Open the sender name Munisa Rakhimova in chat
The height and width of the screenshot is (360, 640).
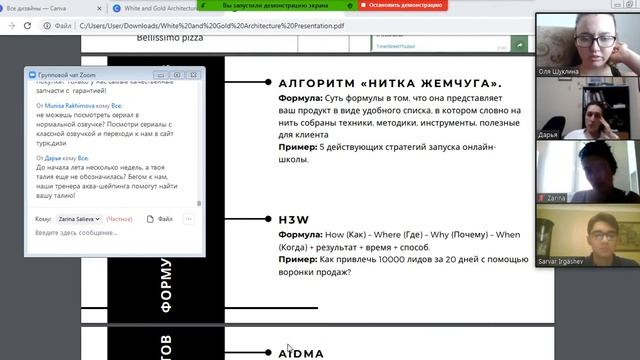pyautogui.click(x=69, y=106)
